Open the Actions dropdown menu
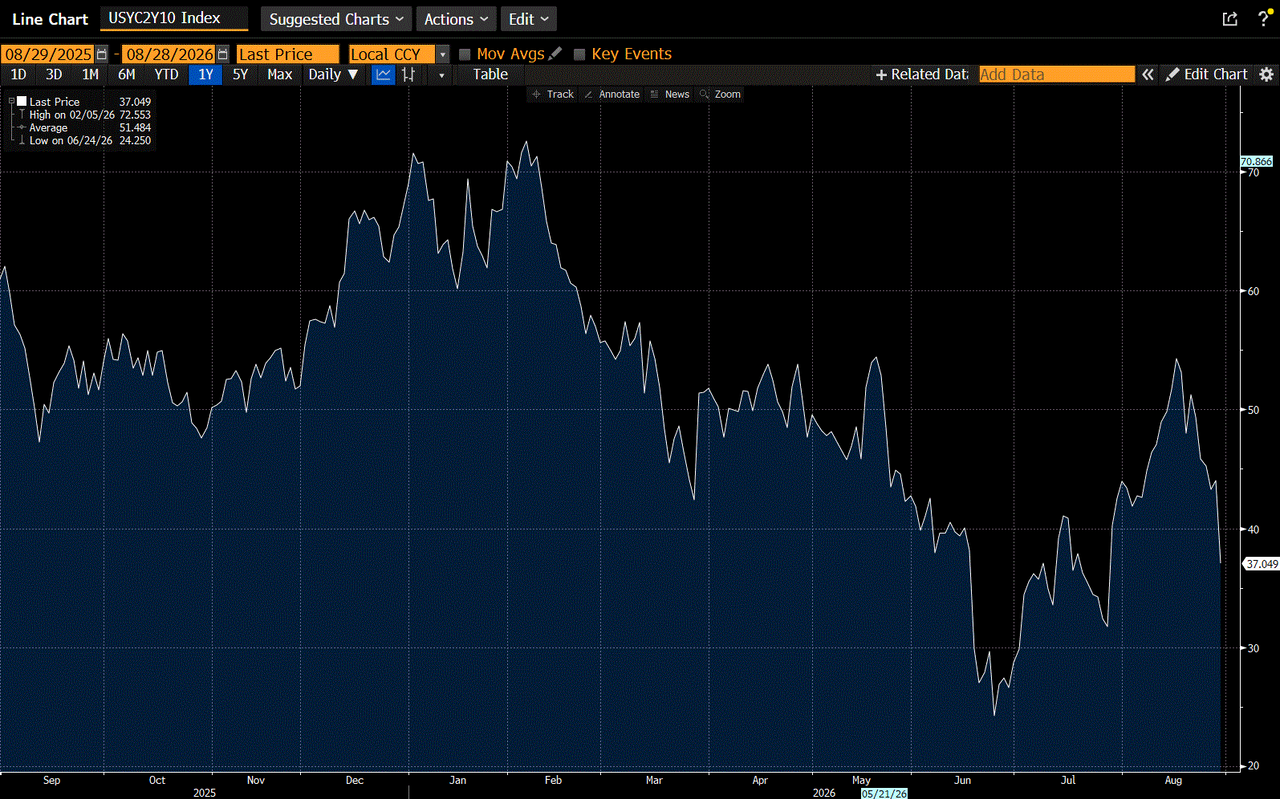1280x799 pixels. pyautogui.click(x=455, y=19)
